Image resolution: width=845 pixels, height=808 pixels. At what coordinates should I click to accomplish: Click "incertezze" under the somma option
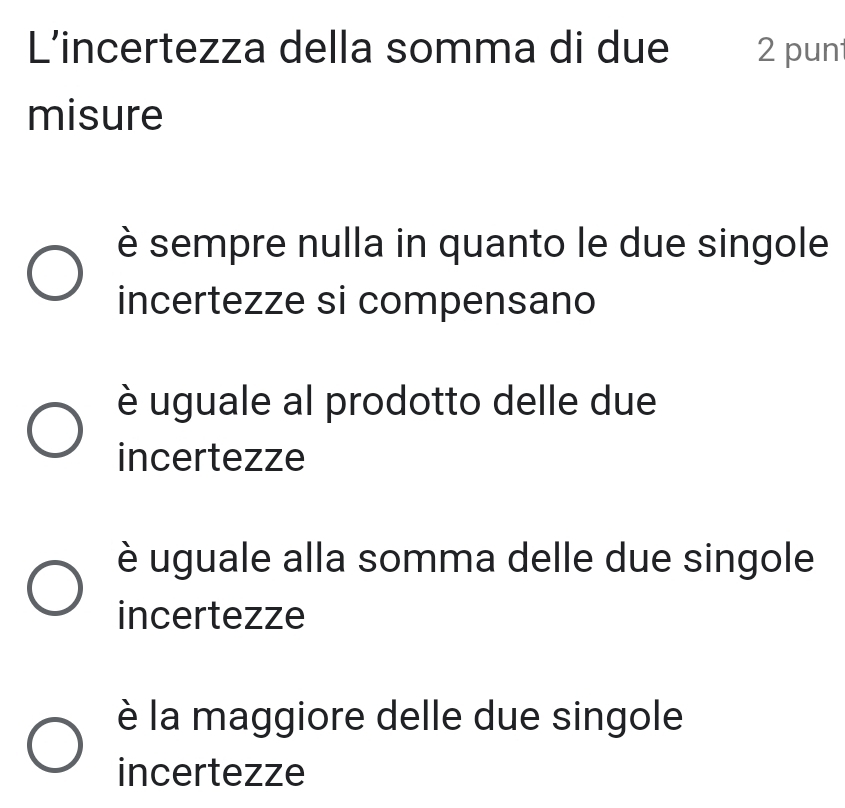pos(211,615)
